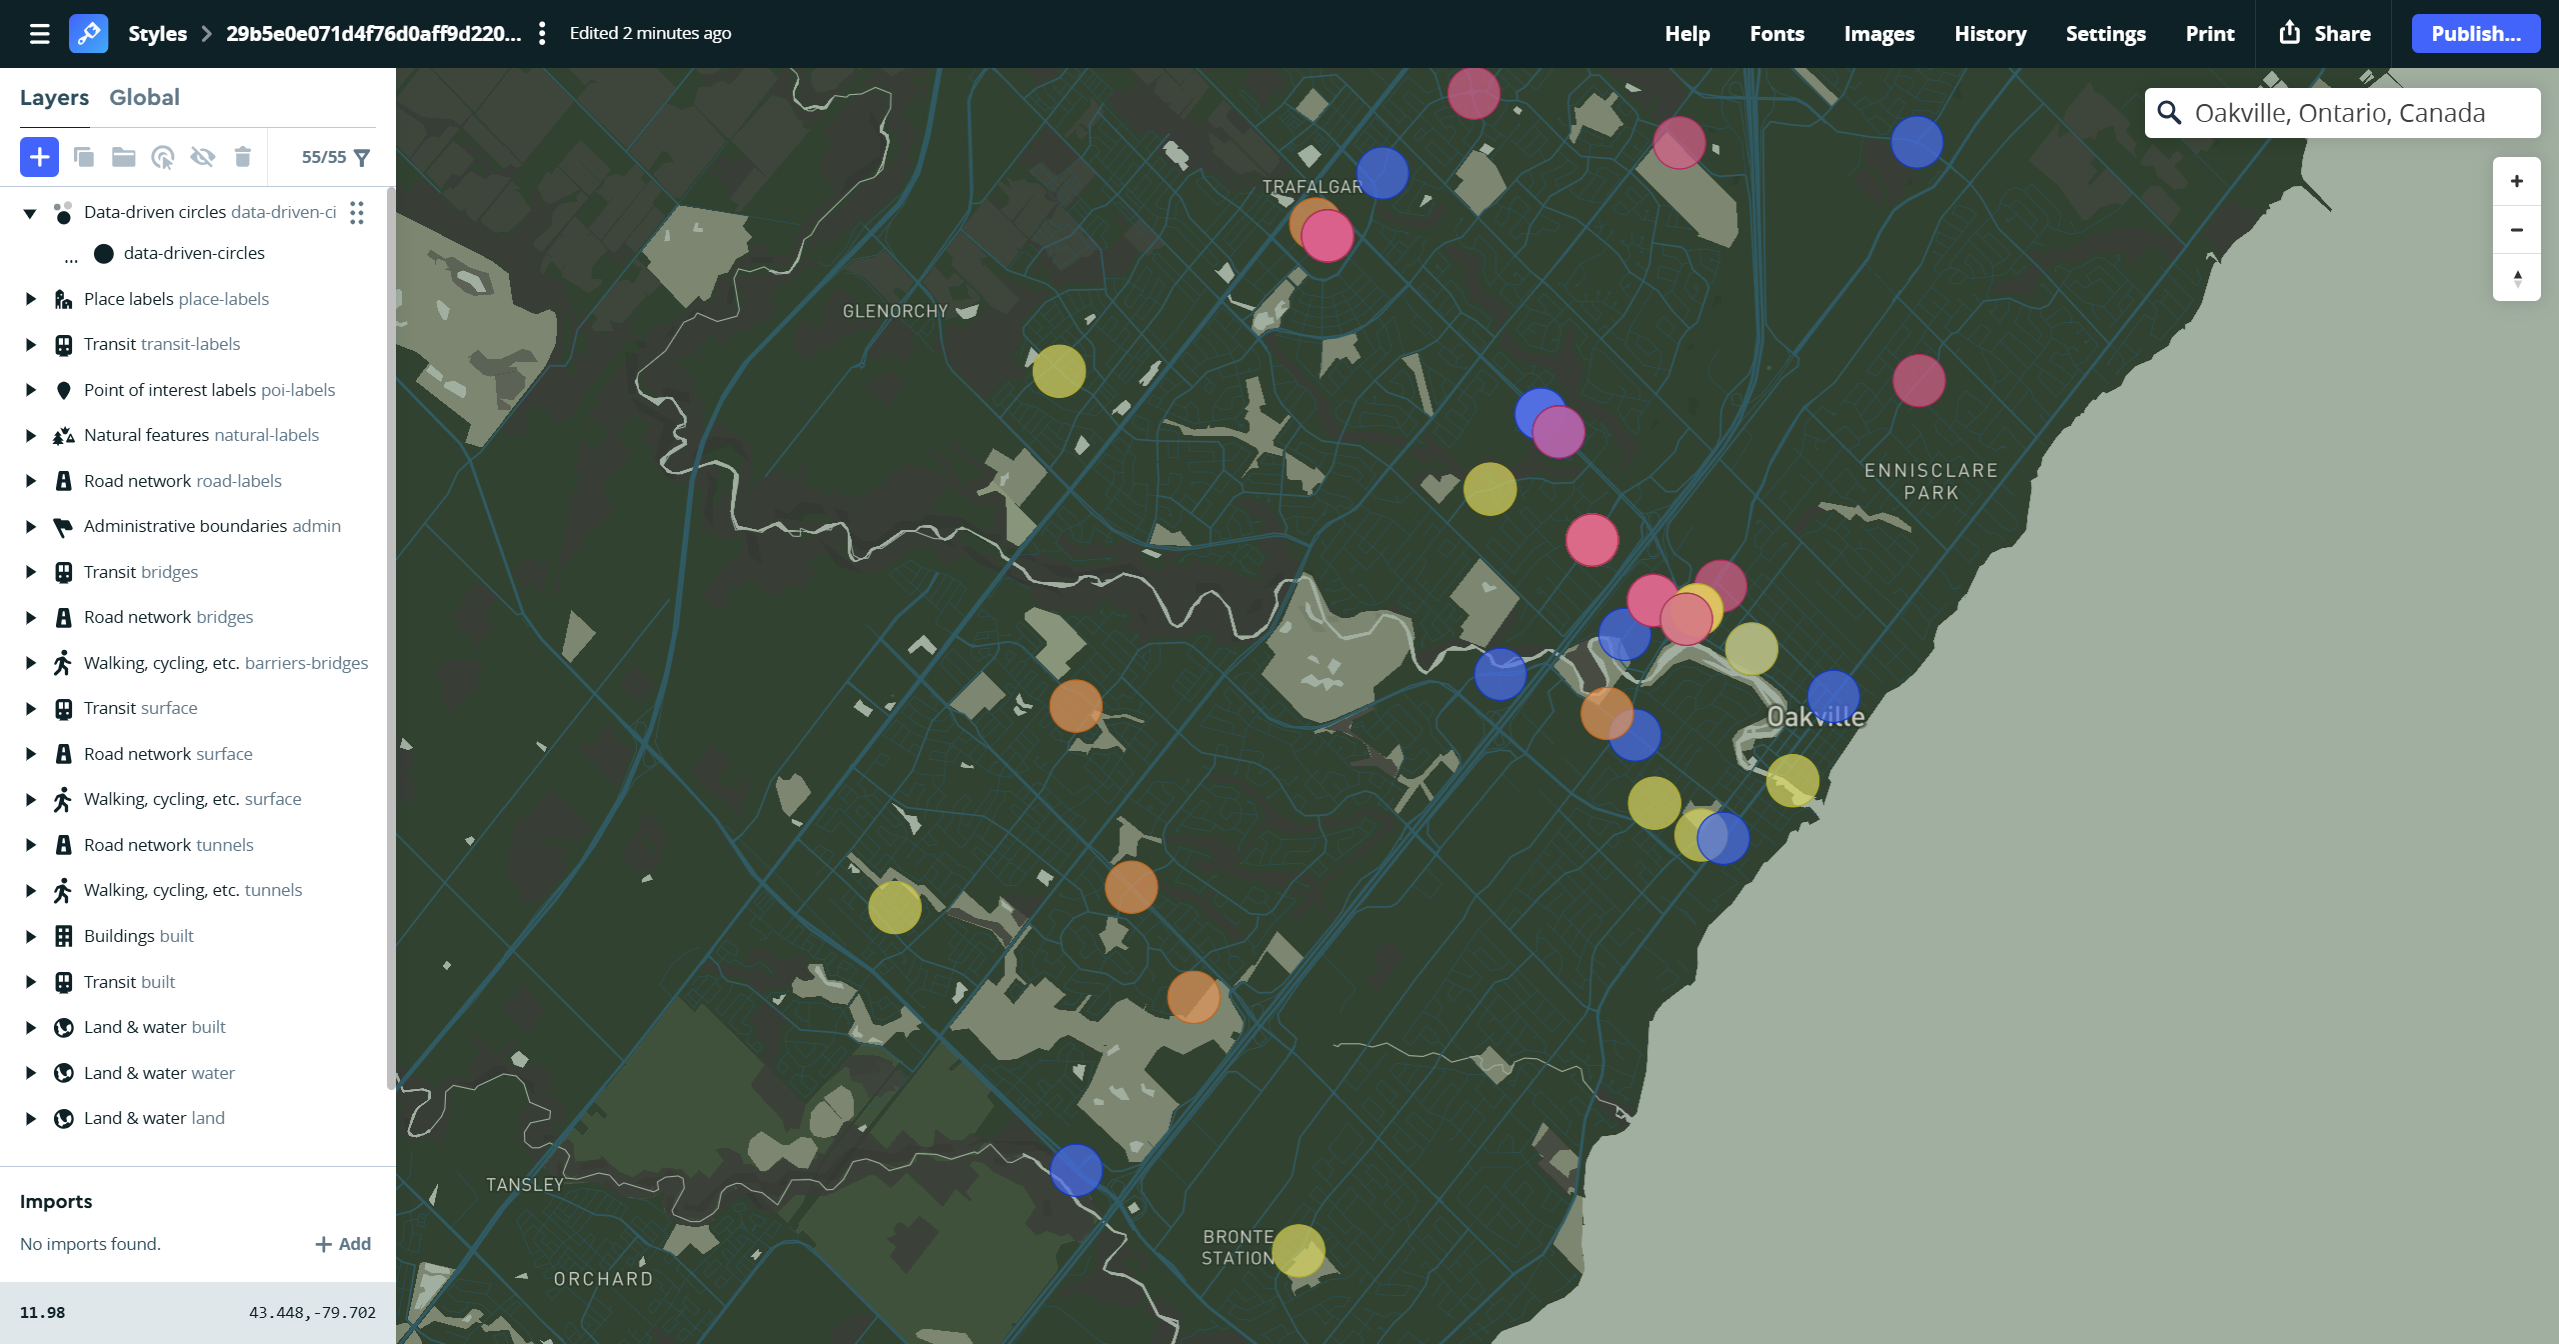Open the History menu in the top bar
This screenshot has width=2559, height=1344.
tap(1989, 34)
